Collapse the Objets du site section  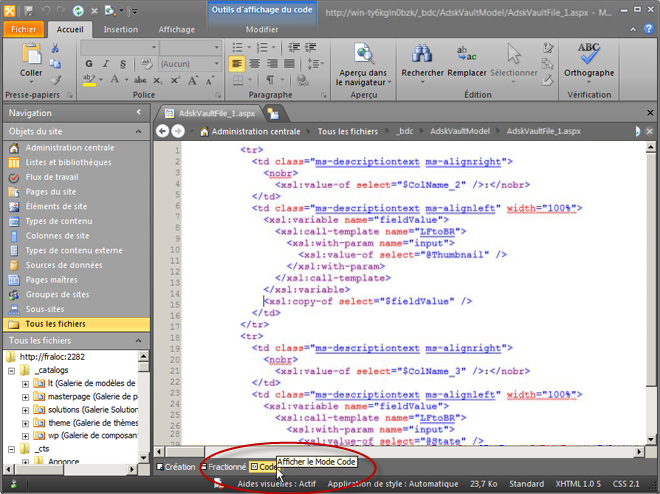(x=138, y=132)
